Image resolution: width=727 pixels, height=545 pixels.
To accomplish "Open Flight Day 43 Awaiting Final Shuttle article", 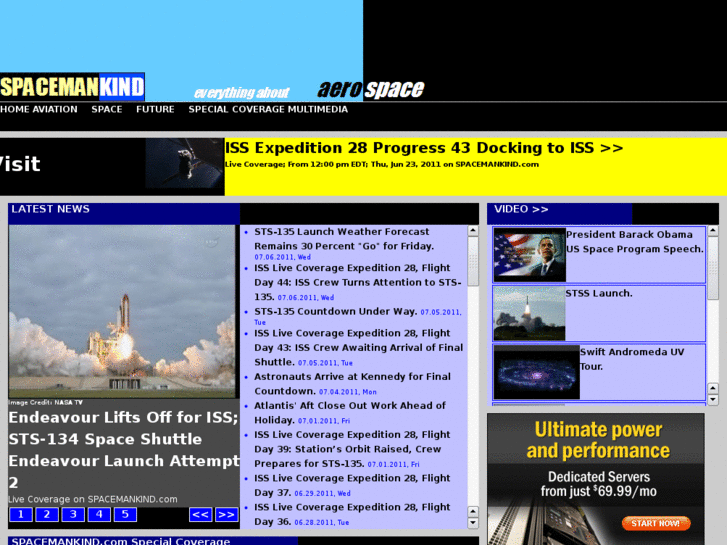I will pos(358,347).
